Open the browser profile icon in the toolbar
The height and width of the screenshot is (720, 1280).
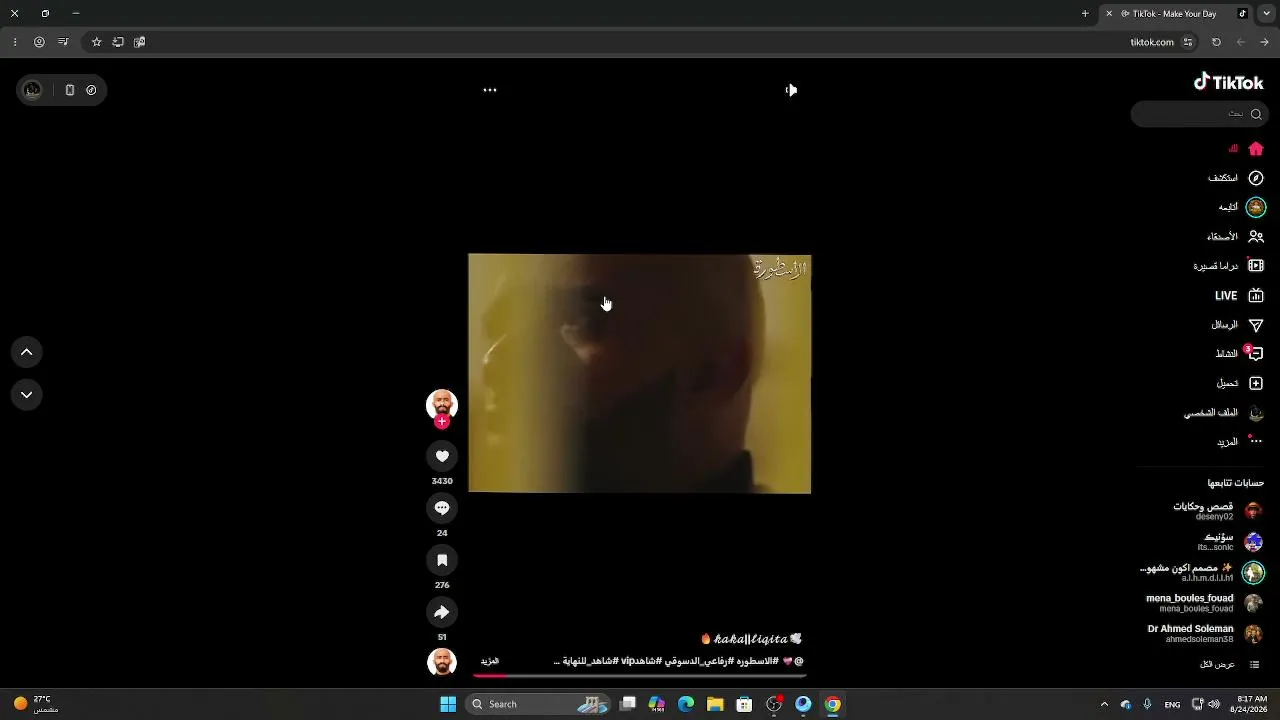pyautogui.click(x=39, y=42)
